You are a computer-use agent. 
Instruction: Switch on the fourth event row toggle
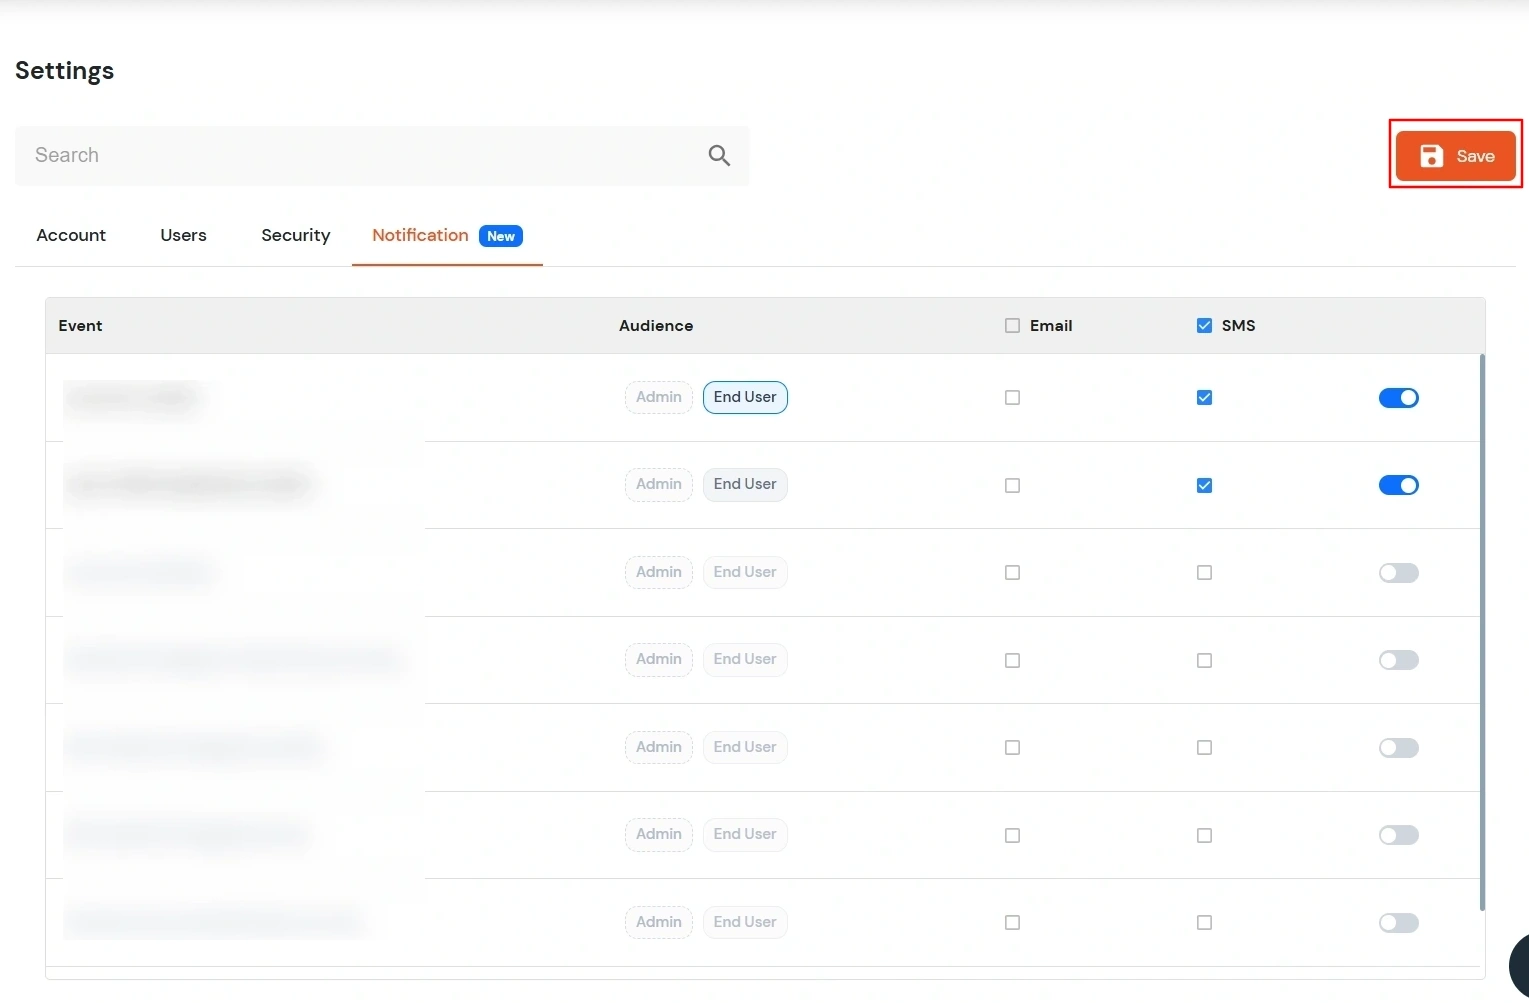tap(1398, 660)
